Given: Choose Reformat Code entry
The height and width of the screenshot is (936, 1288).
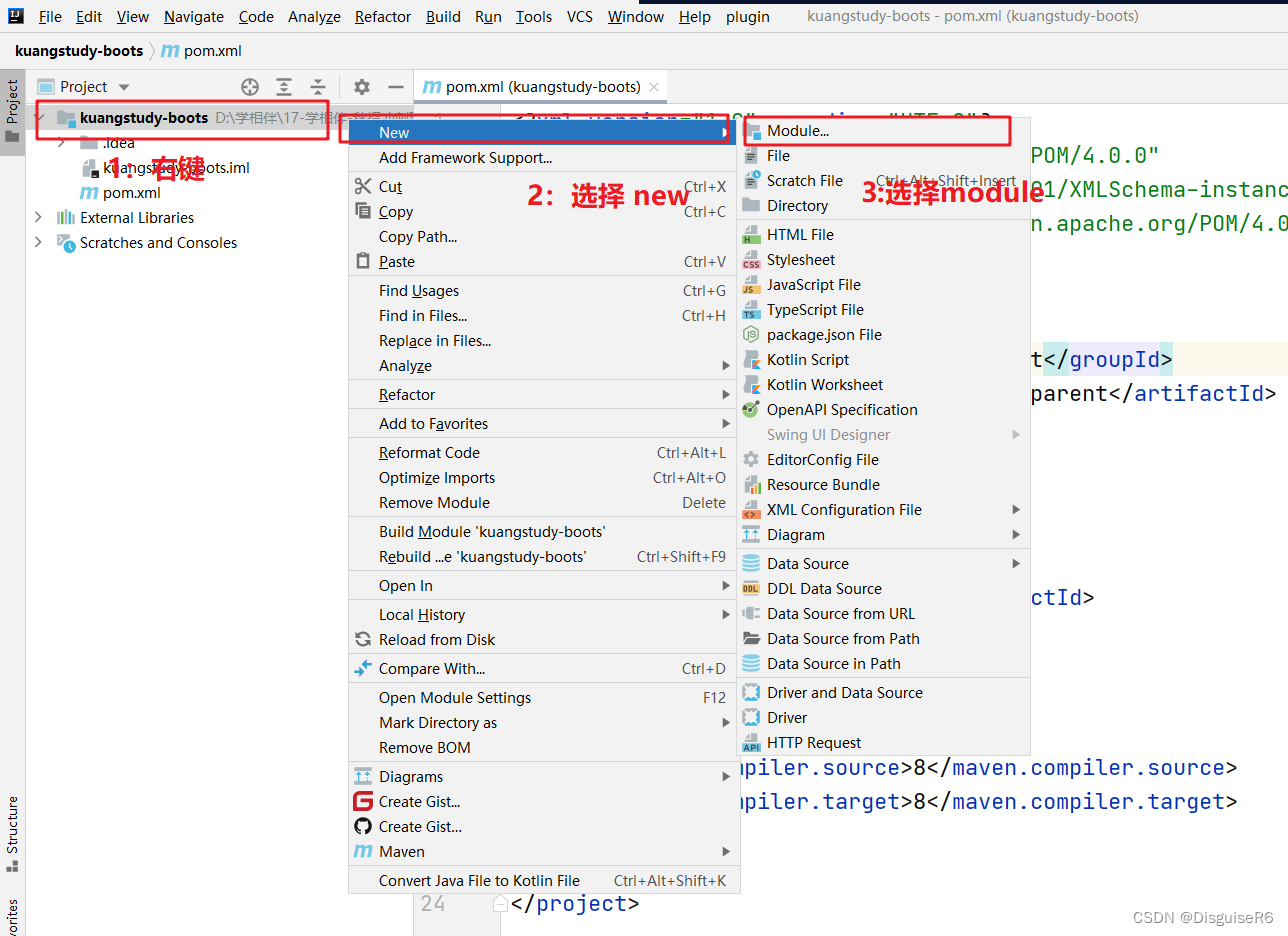Looking at the screenshot, I should [x=544, y=453].
